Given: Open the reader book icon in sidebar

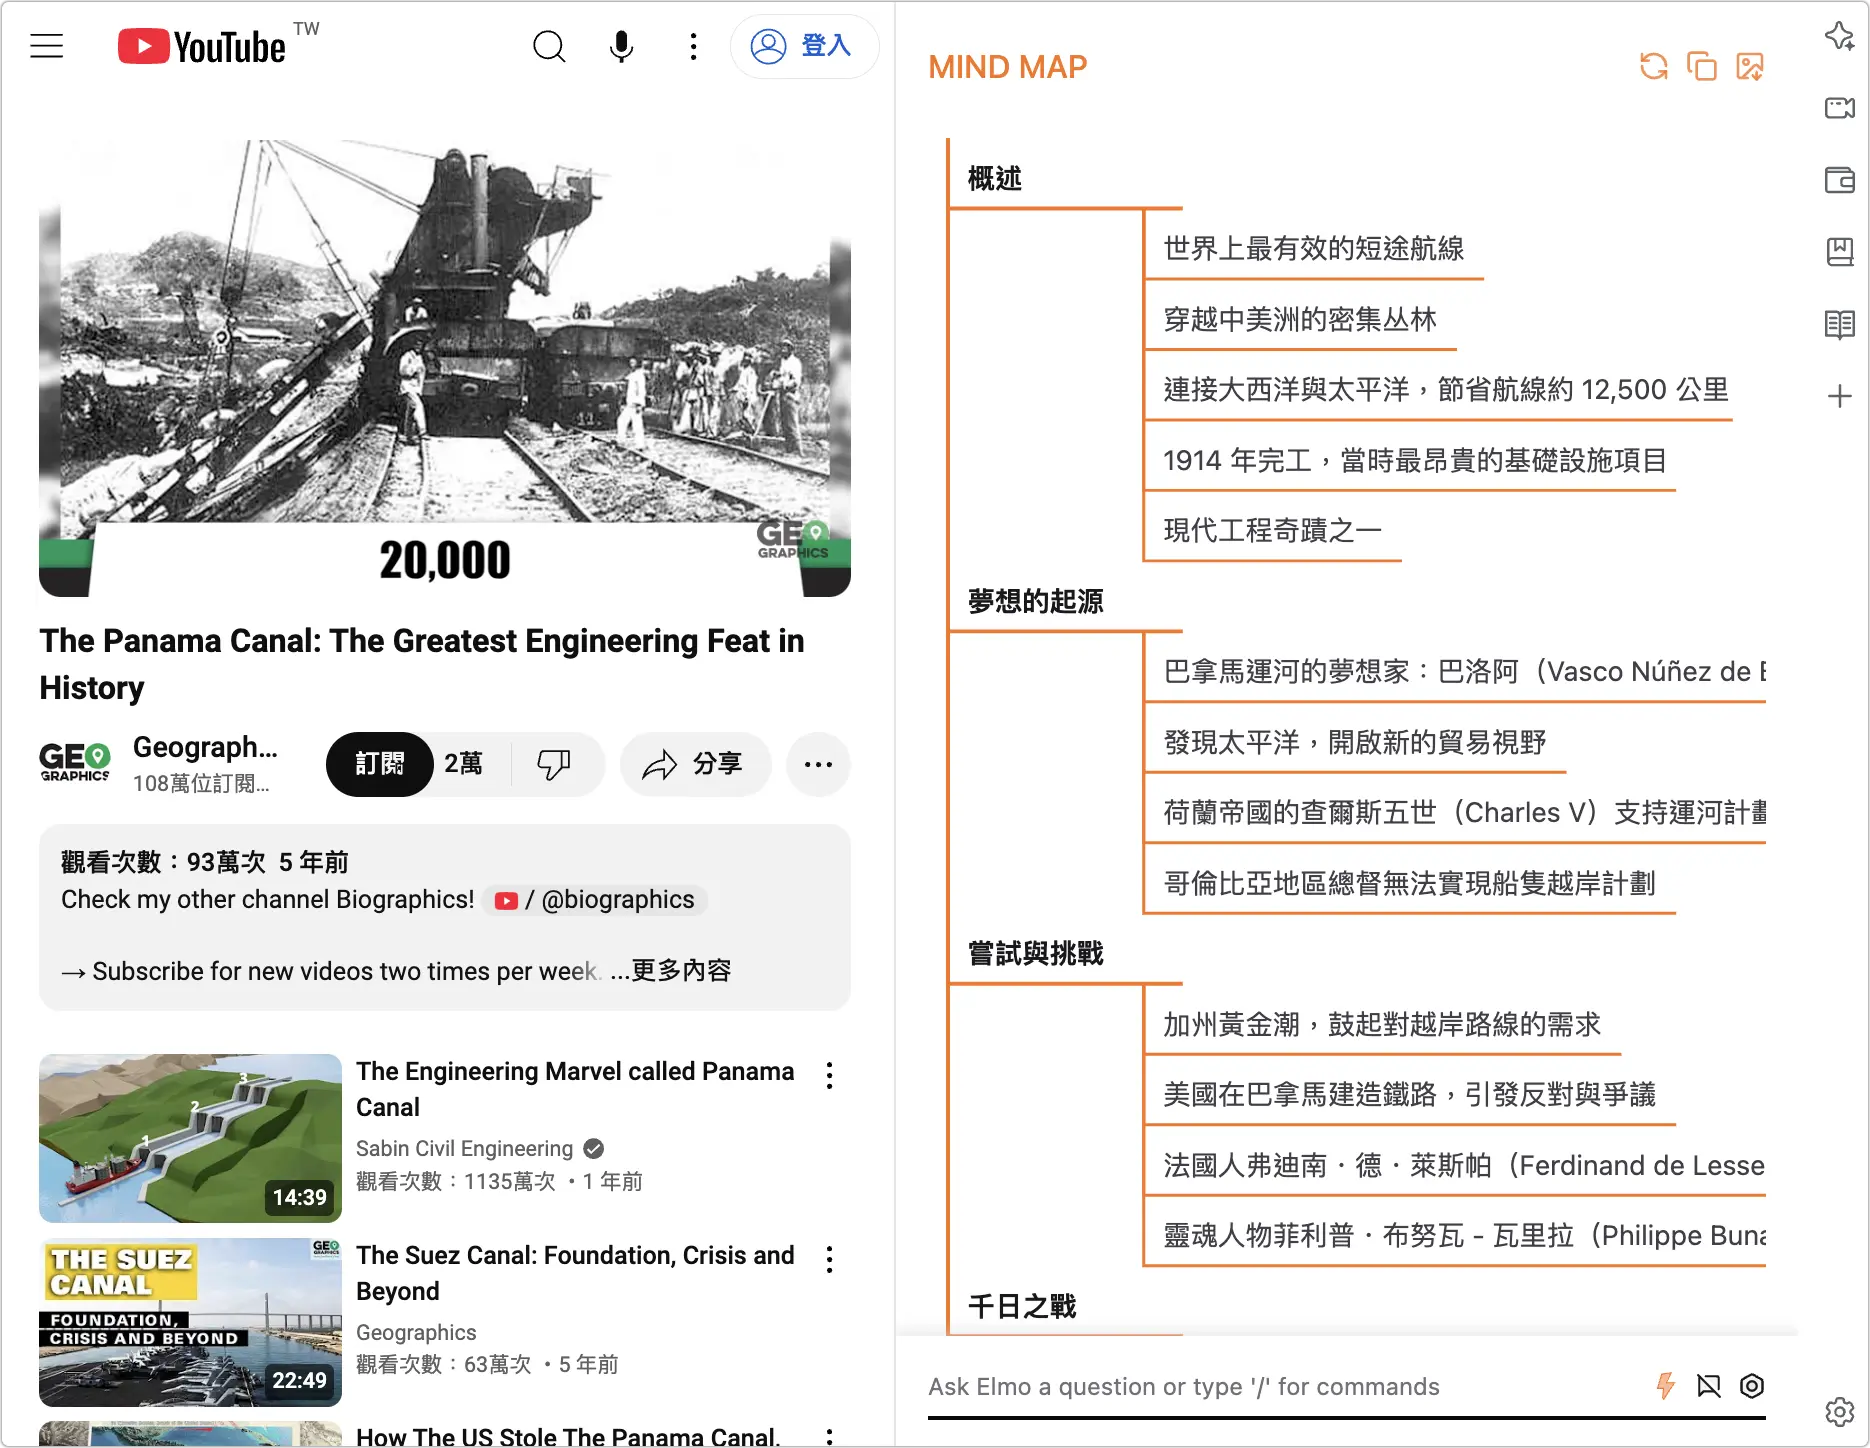Looking at the screenshot, I should tap(1840, 324).
